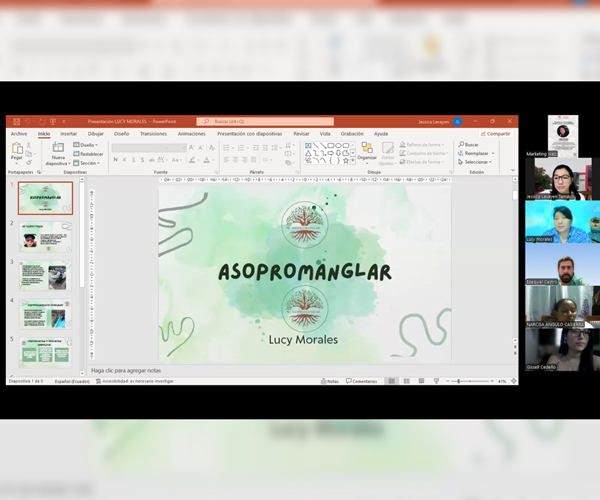Click the Cut scissors icon
This screenshot has height=500, width=600.
coord(28,145)
